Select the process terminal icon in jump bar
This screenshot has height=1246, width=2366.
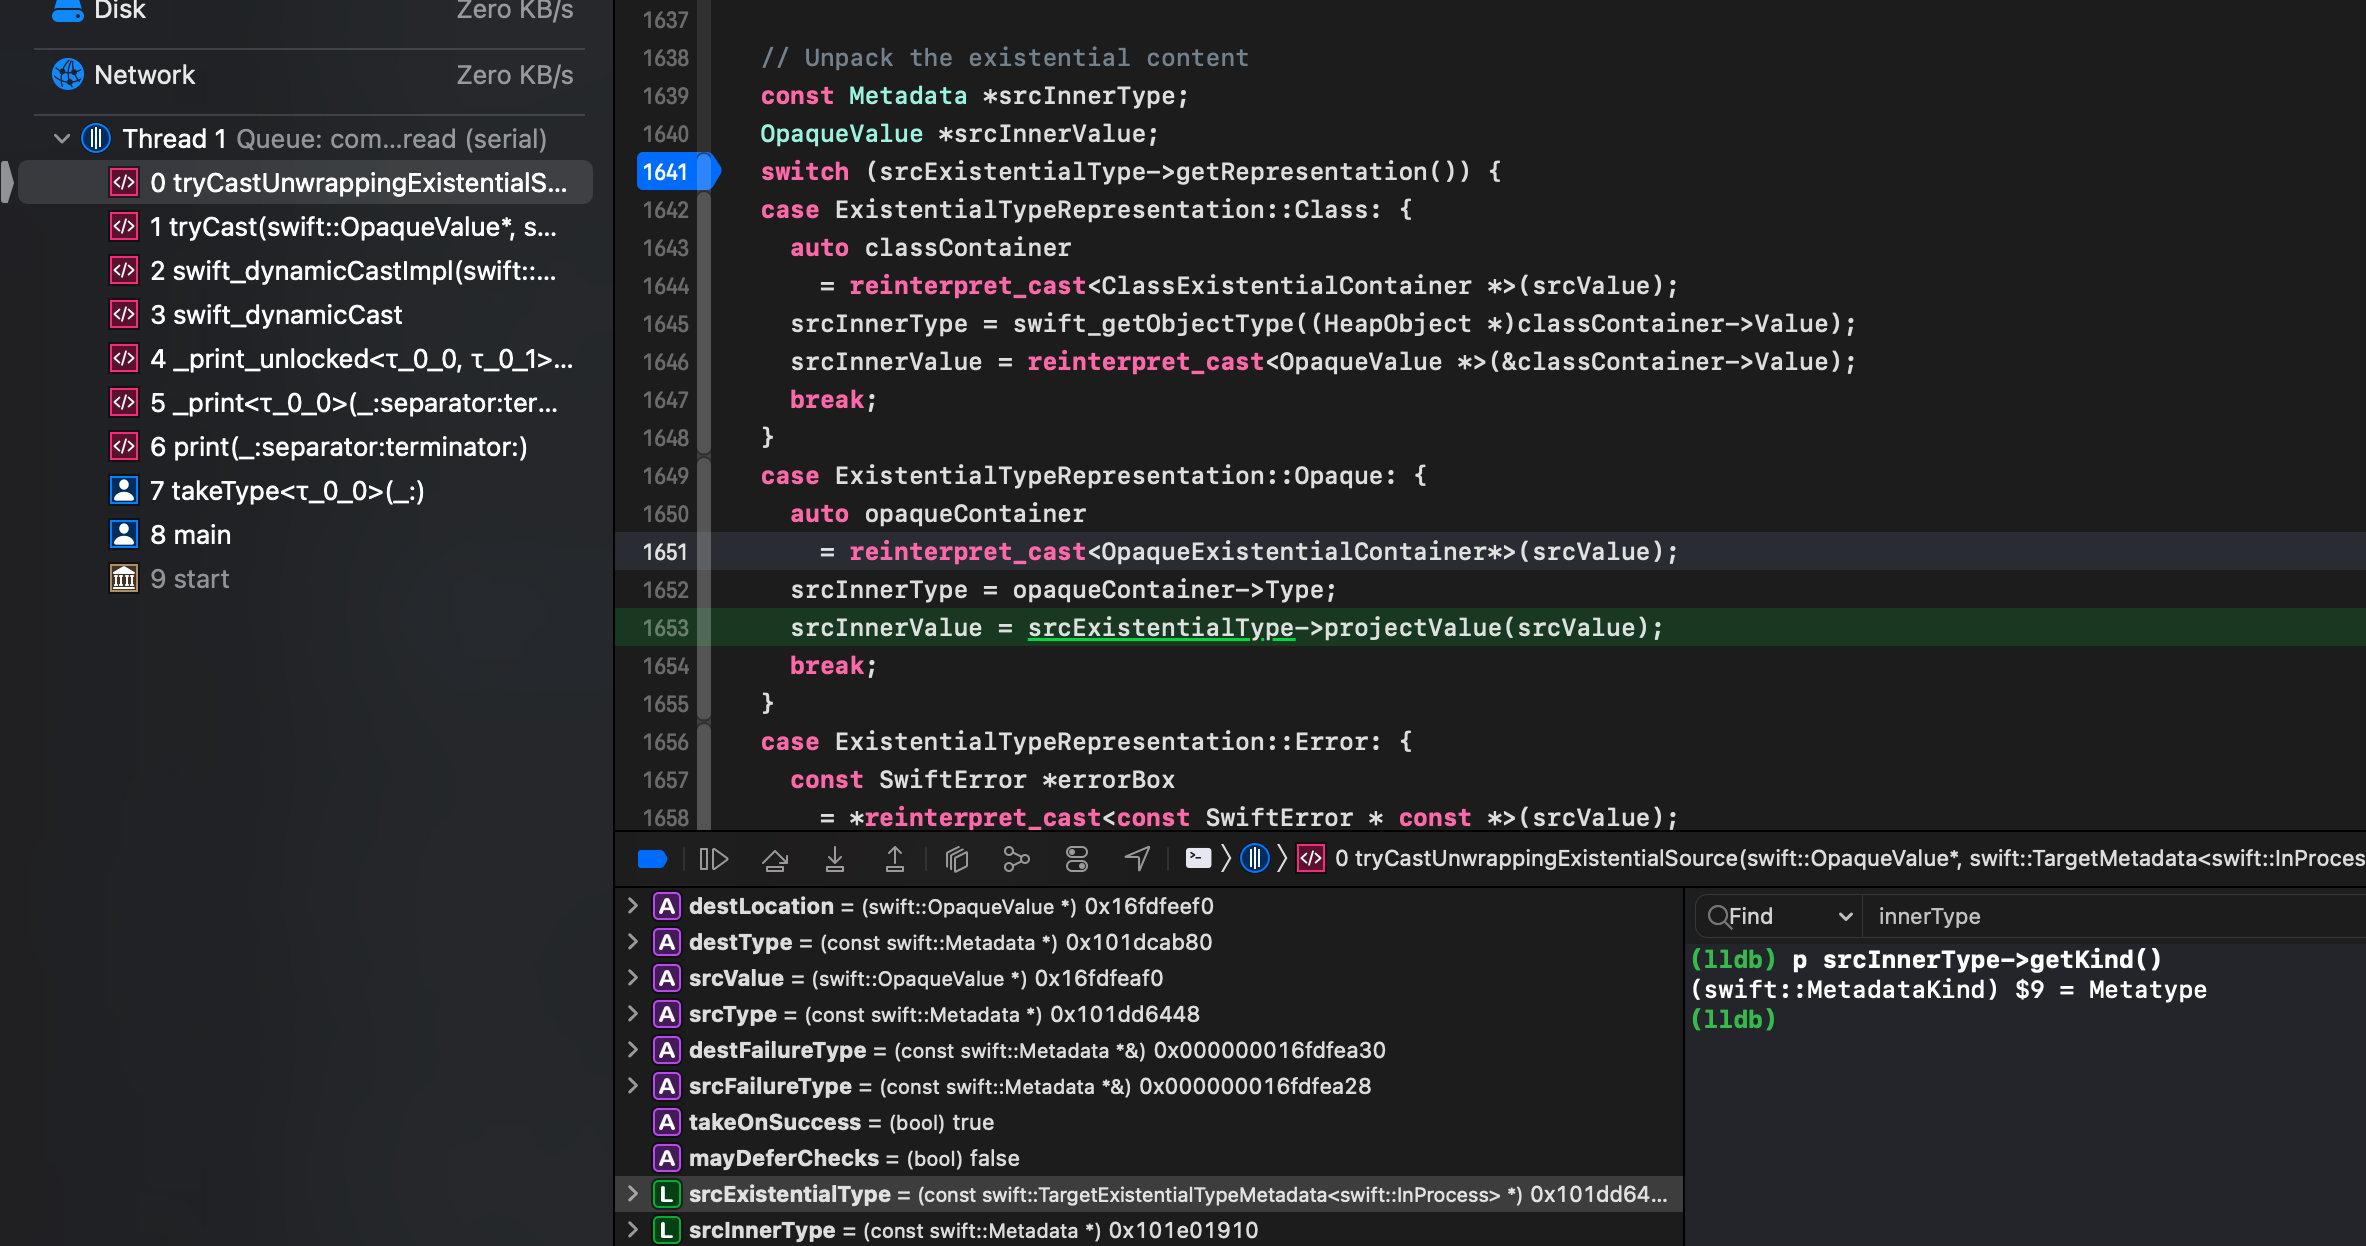[x=1198, y=858]
